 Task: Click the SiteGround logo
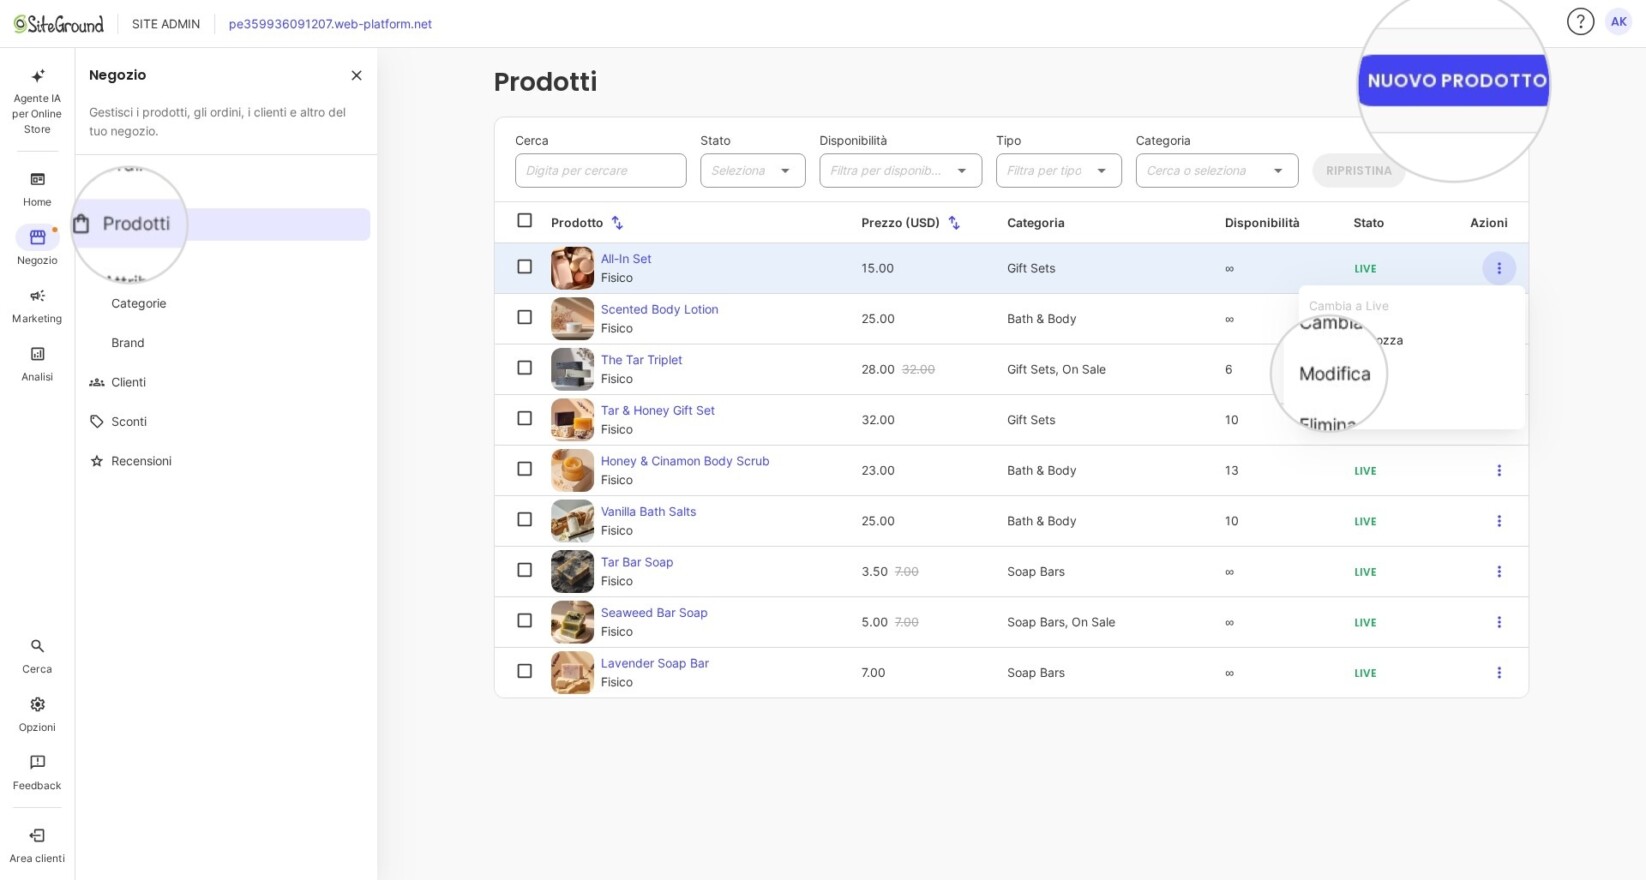pyautogui.click(x=58, y=24)
